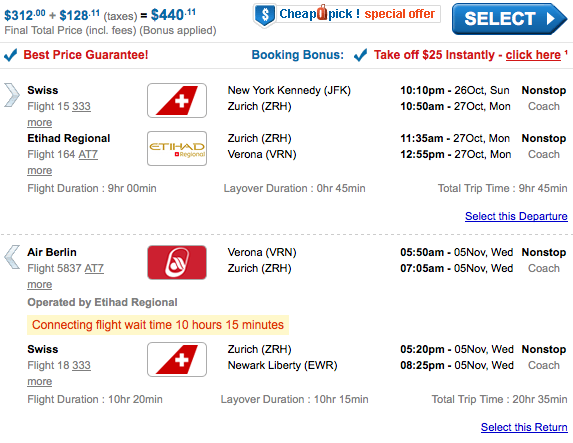Screen dimensions: 573x443
Task: Click the Swiss airline logo for flight 15
Action: [x=177, y=101]
